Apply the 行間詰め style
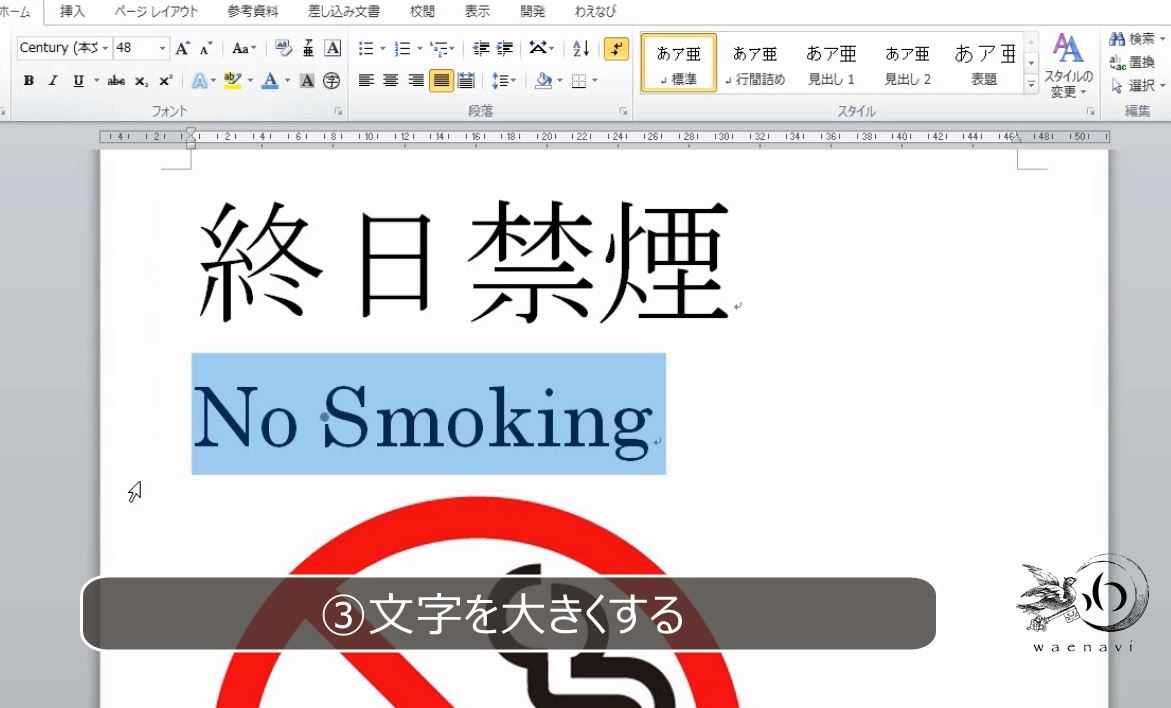Image resolution: width=1171 pixels, height=708 pixels. tap(755, 63)
